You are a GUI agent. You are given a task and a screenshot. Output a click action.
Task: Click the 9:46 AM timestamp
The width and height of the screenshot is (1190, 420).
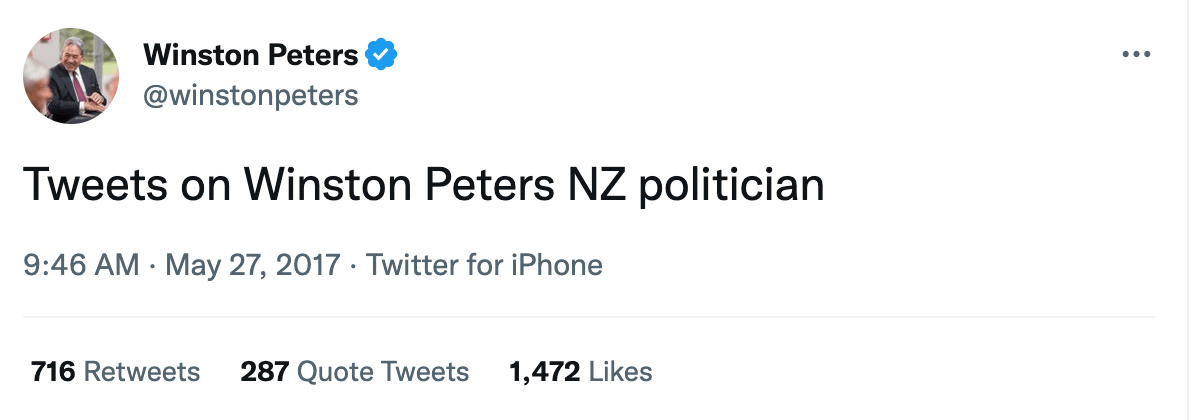(x=81, y=265)
